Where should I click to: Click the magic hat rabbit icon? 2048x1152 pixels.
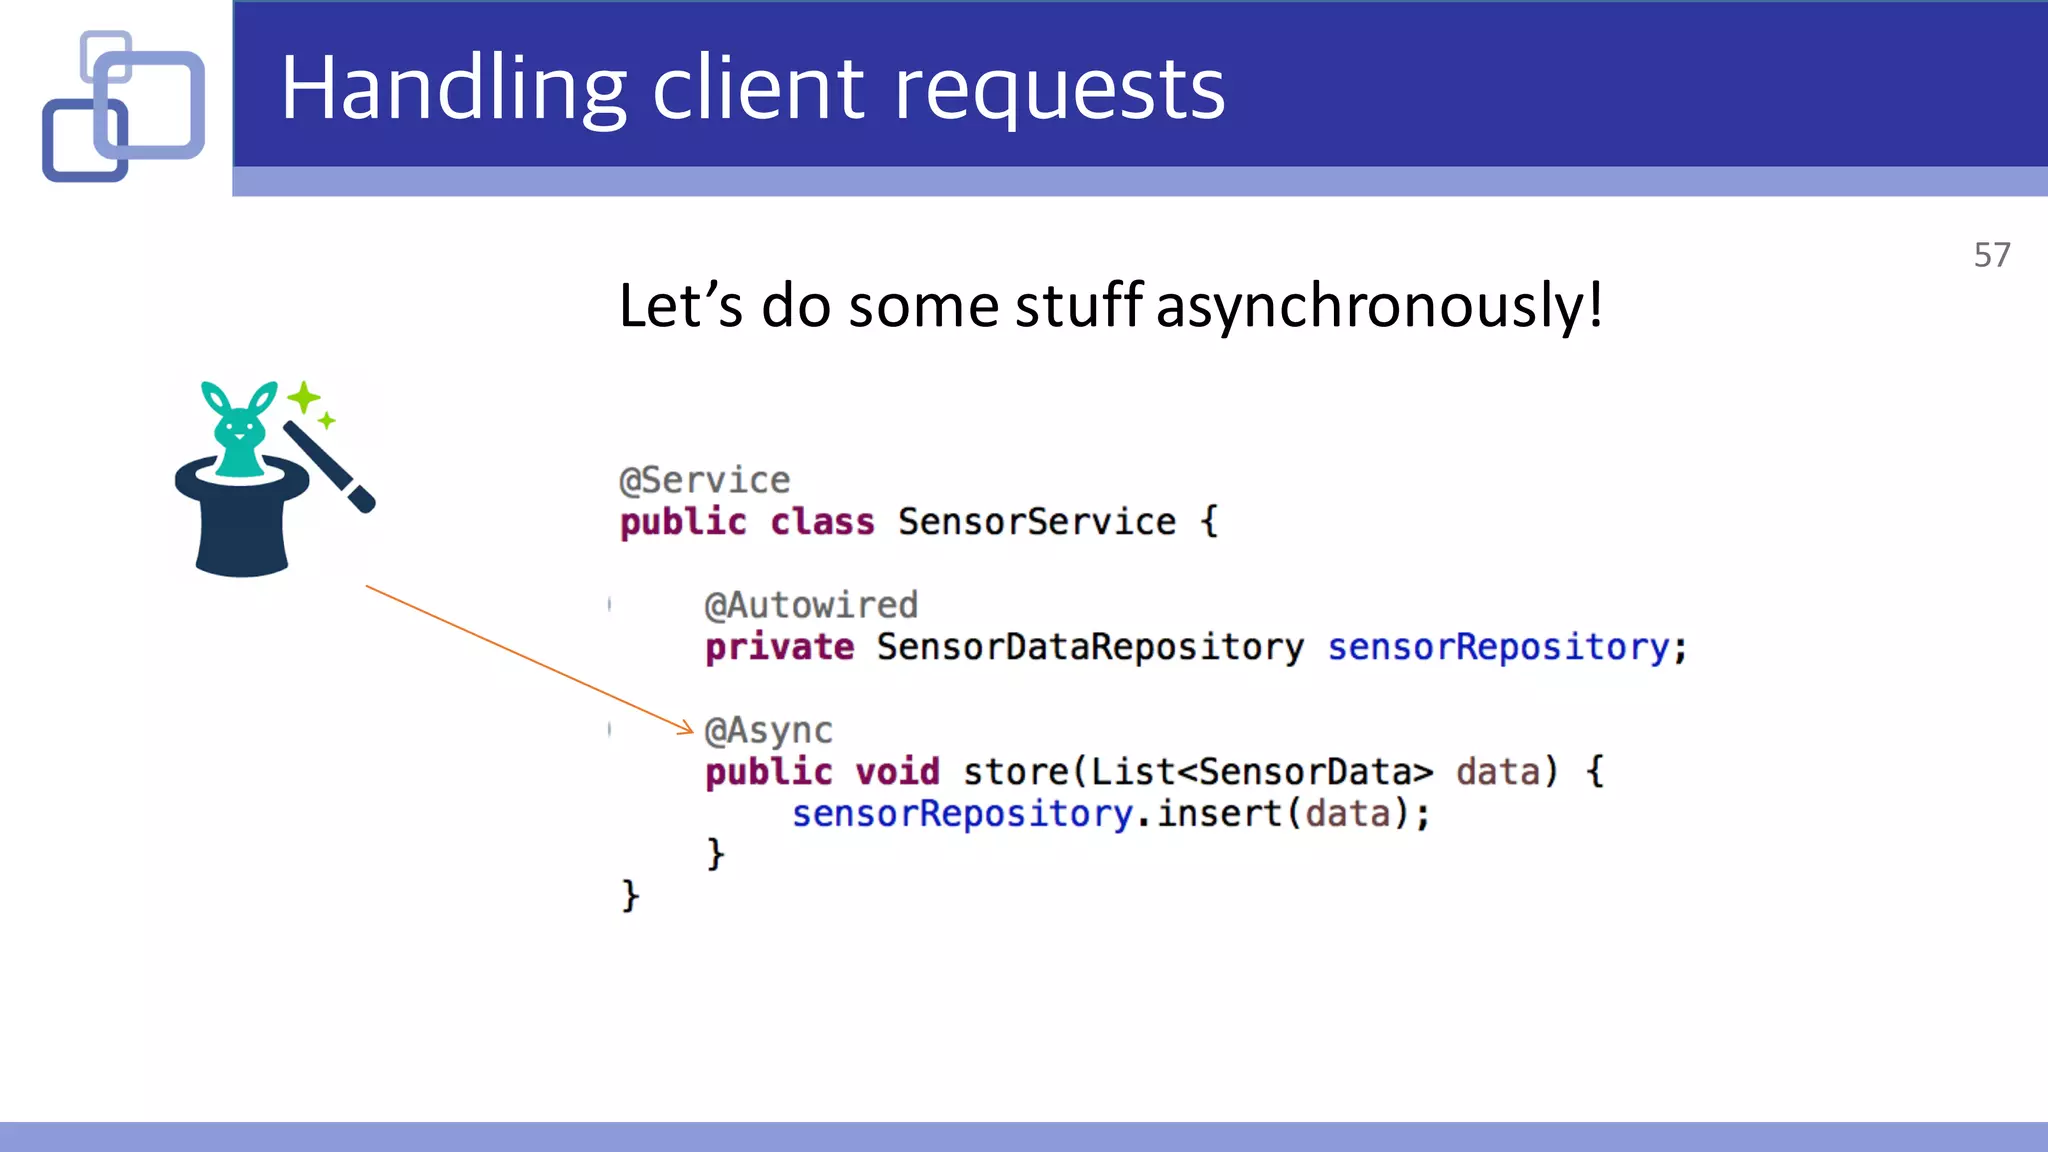[275, 478]
